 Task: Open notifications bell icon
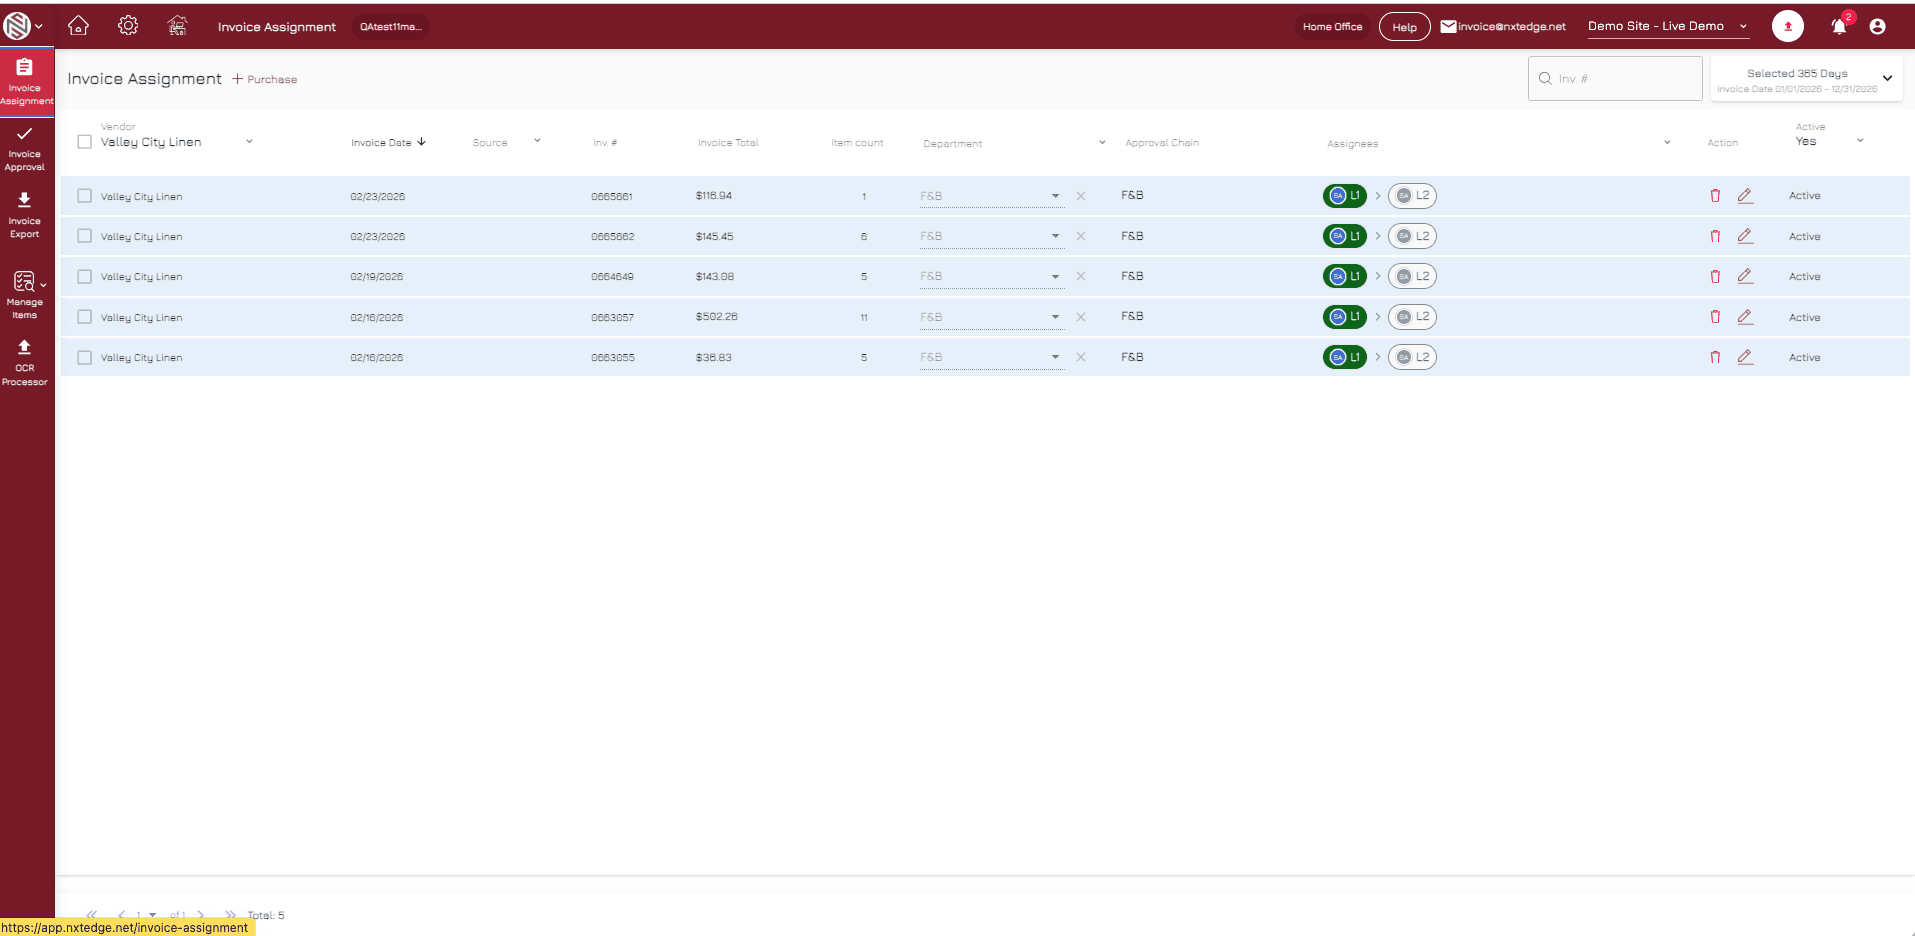coord(1839,27)
